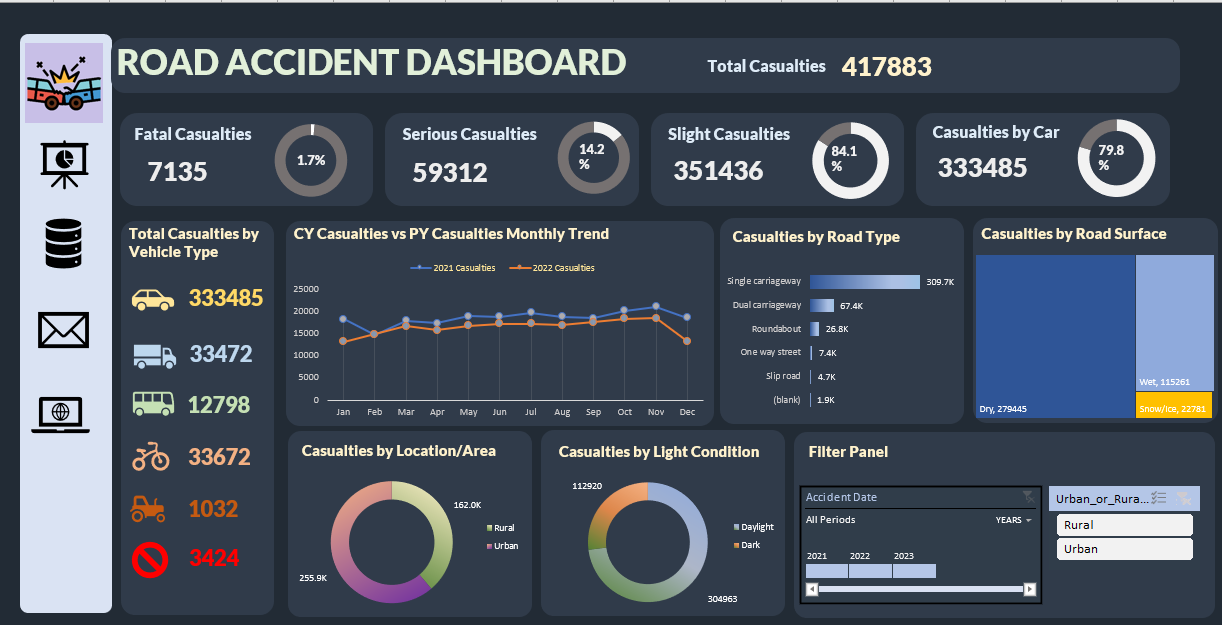Click the yellow car vehicle icon
This screenshot has height=625, width=1222.
tap(153, 298)
